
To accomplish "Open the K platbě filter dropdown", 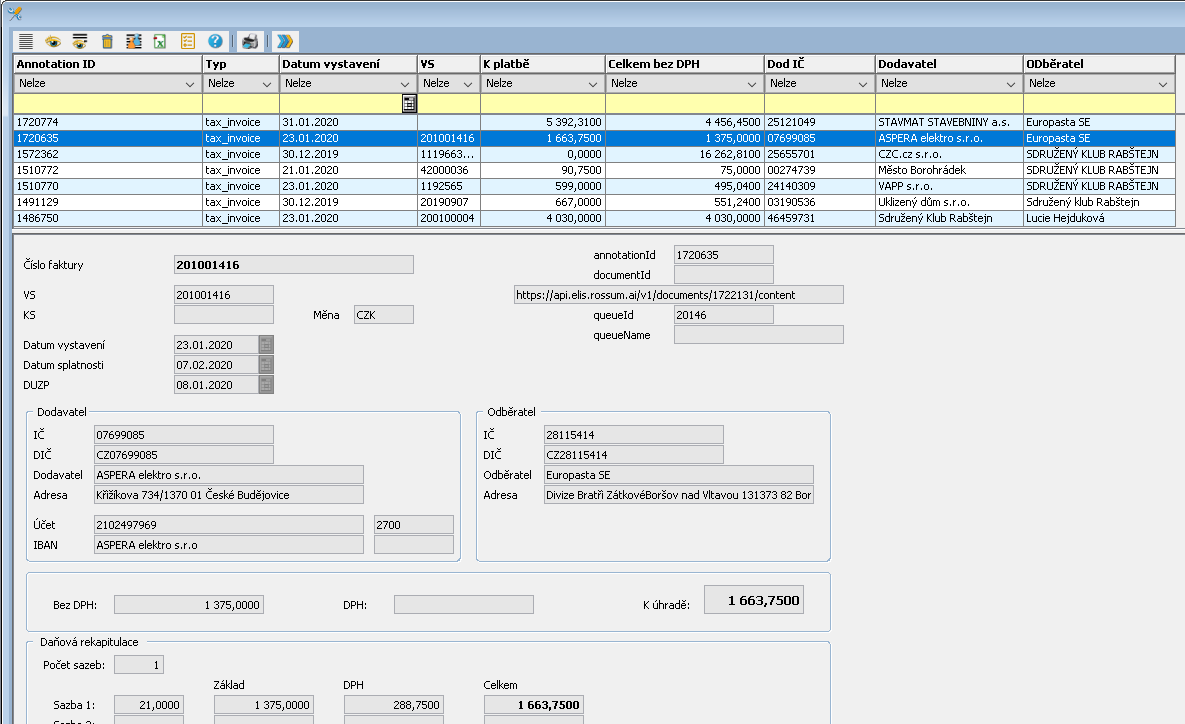I will click(x=593, y=84).
